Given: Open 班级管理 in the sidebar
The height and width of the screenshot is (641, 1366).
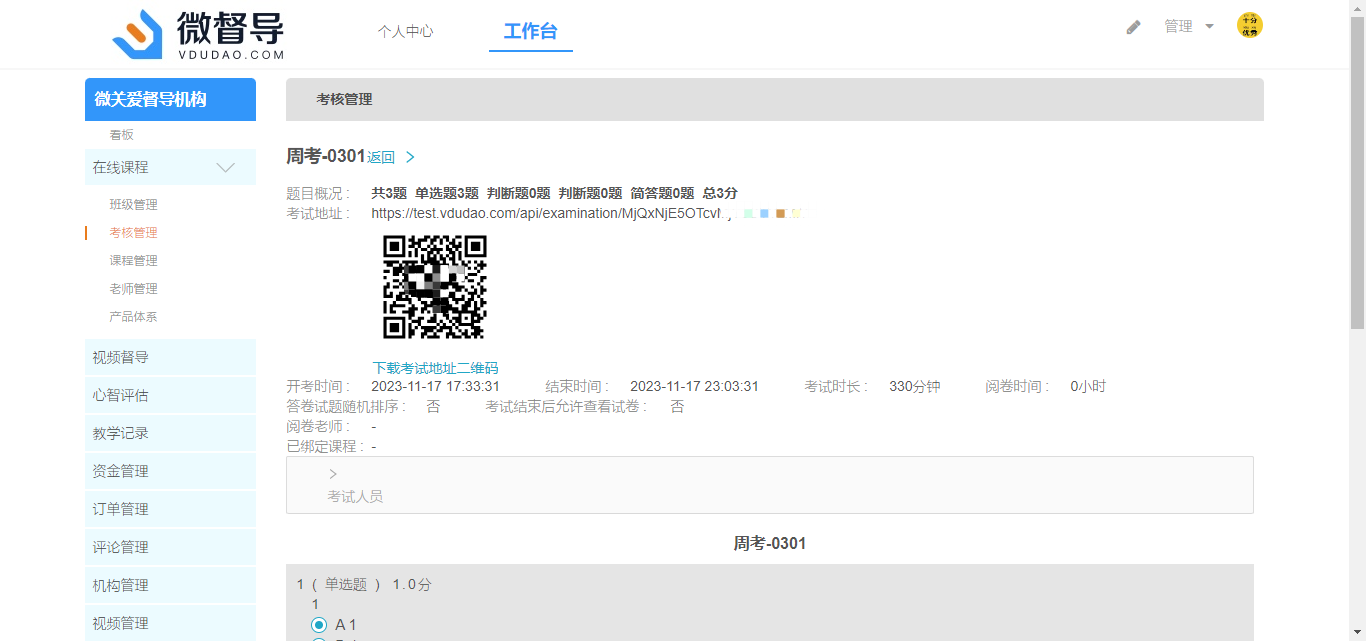Looking at the screenshot, I should click(133, 205).
